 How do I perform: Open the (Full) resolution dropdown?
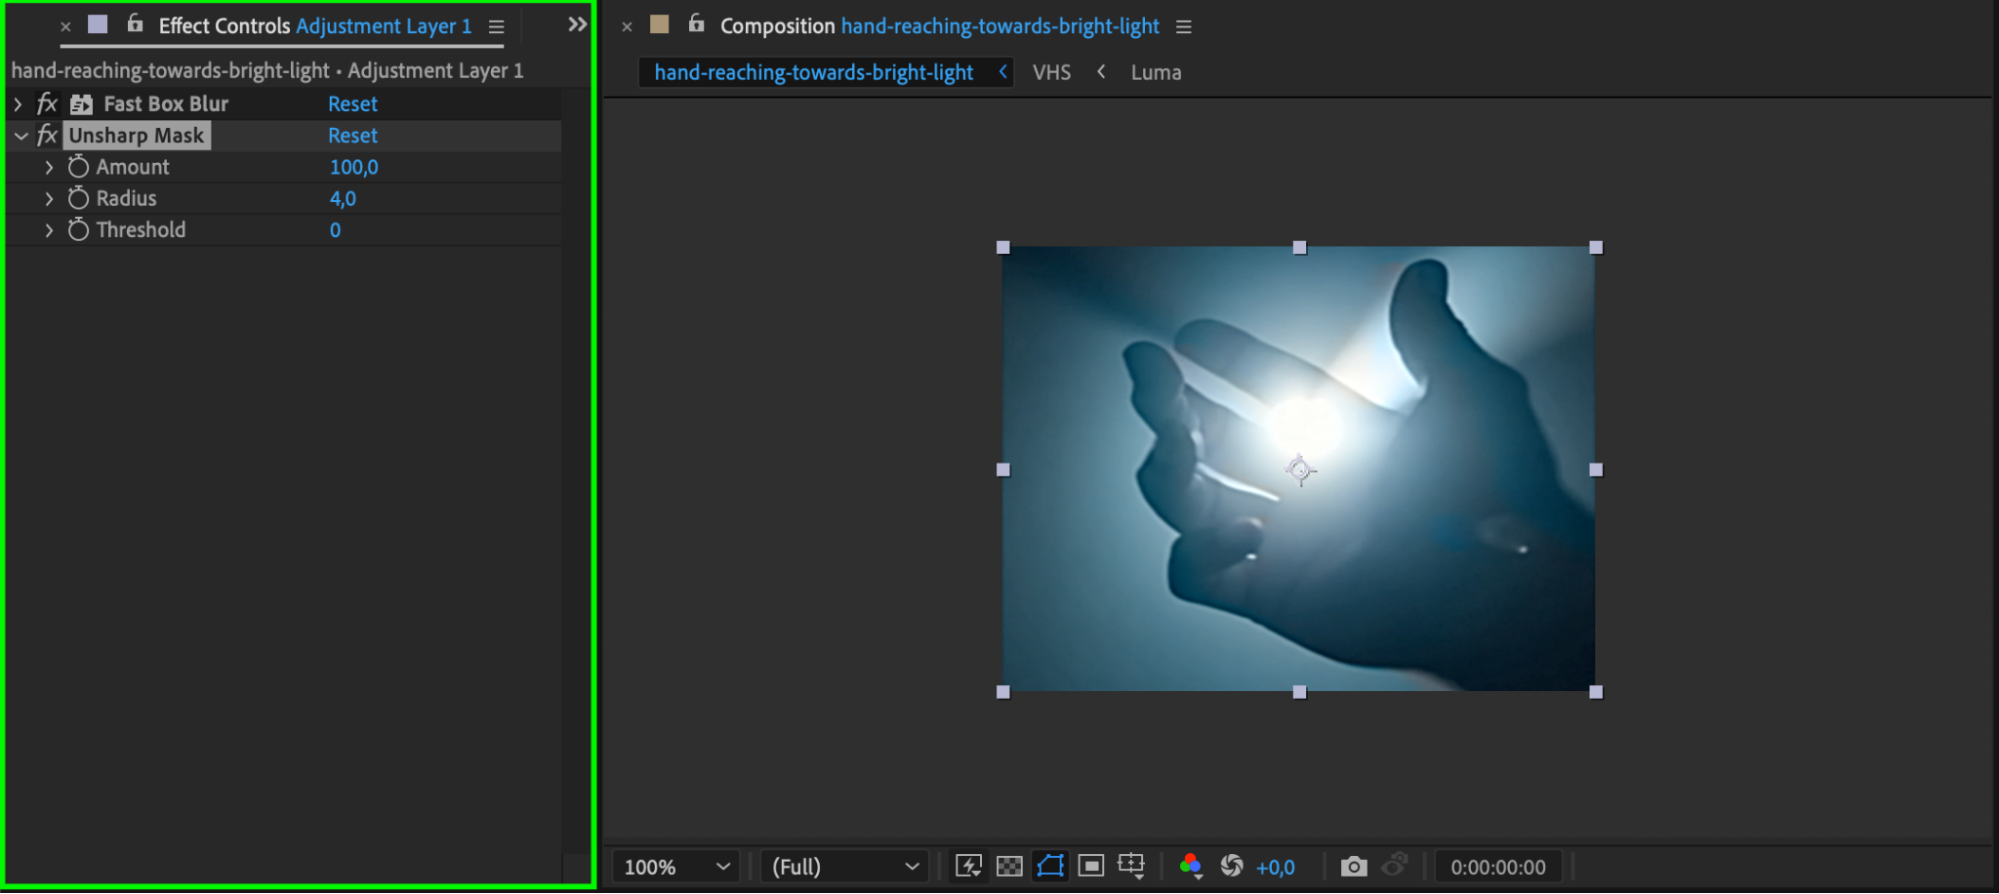tap(844, 867)
